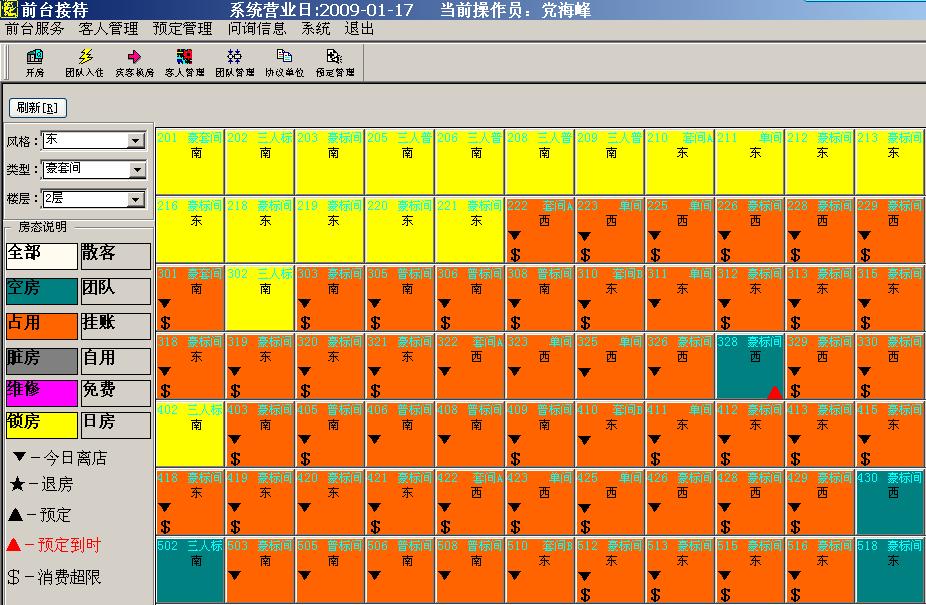Image resolution: width=926 pixels, height=605 pixels.
Task: Select the 客人管理 toolbar icon
Action: (184, 62)
